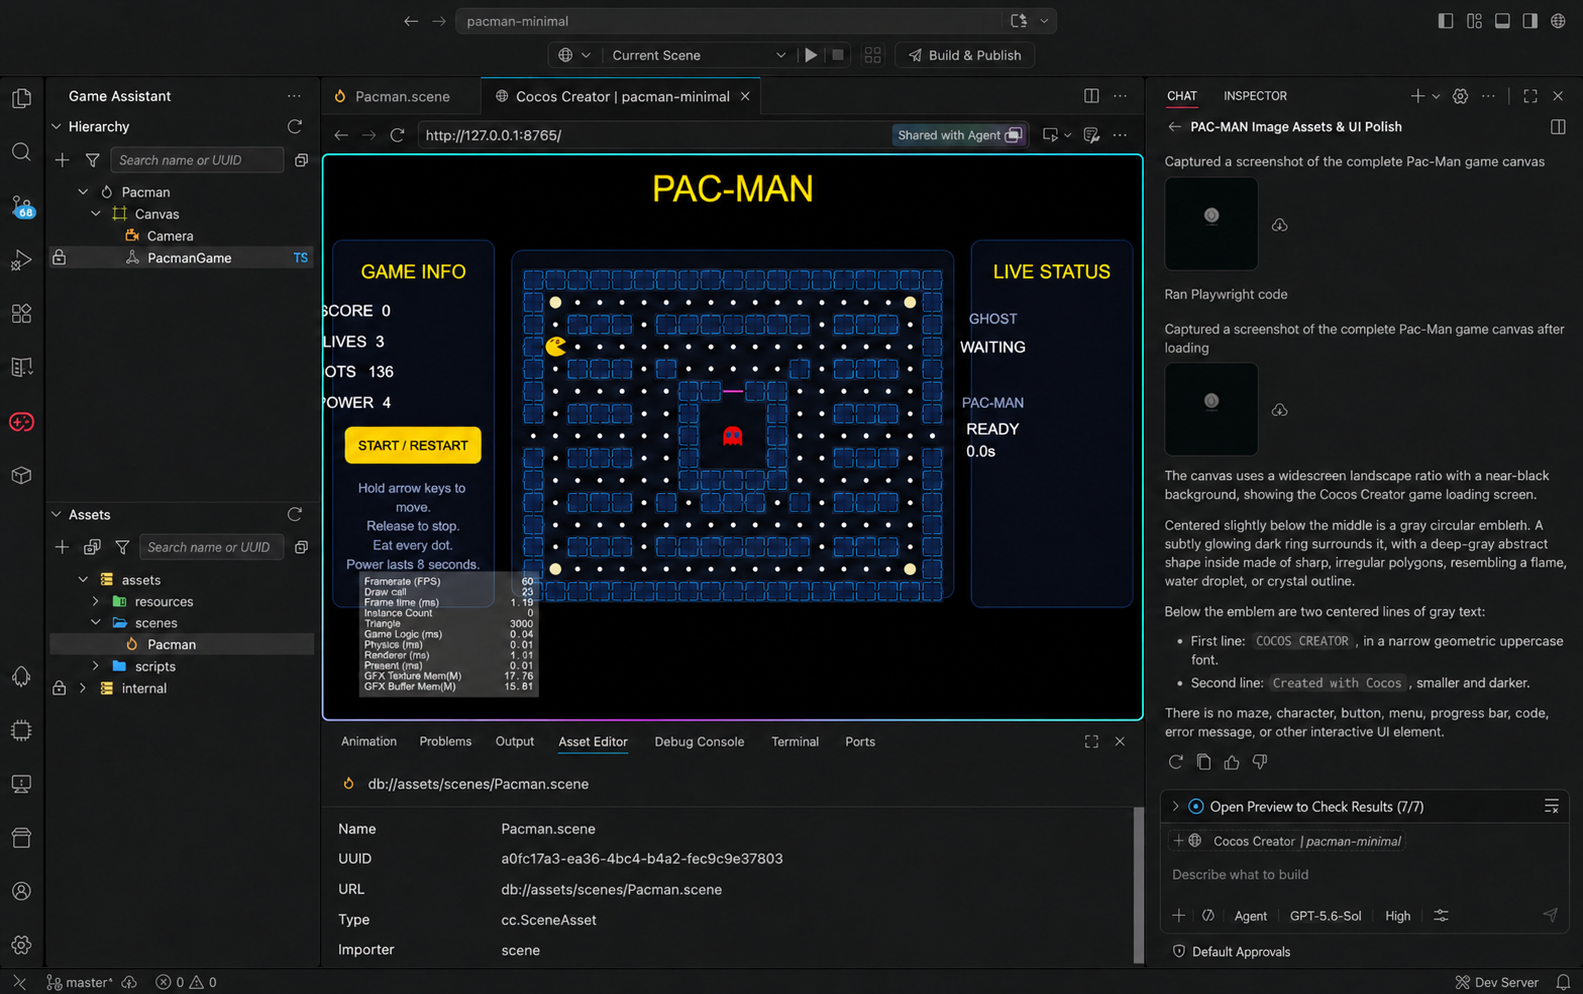The image size is (1583, 994).
Task: Maximize the chat panel
Action: coord(1530,96)
